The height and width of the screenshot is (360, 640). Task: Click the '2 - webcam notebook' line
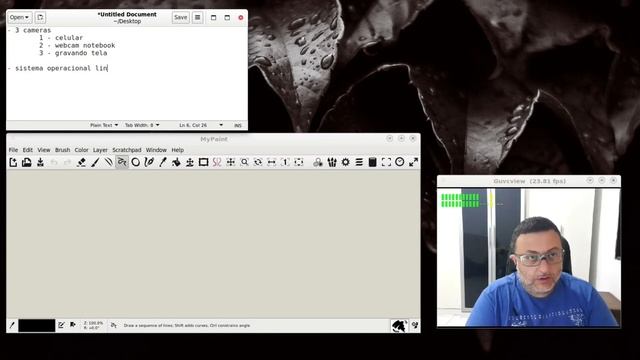tap(77, 45)
